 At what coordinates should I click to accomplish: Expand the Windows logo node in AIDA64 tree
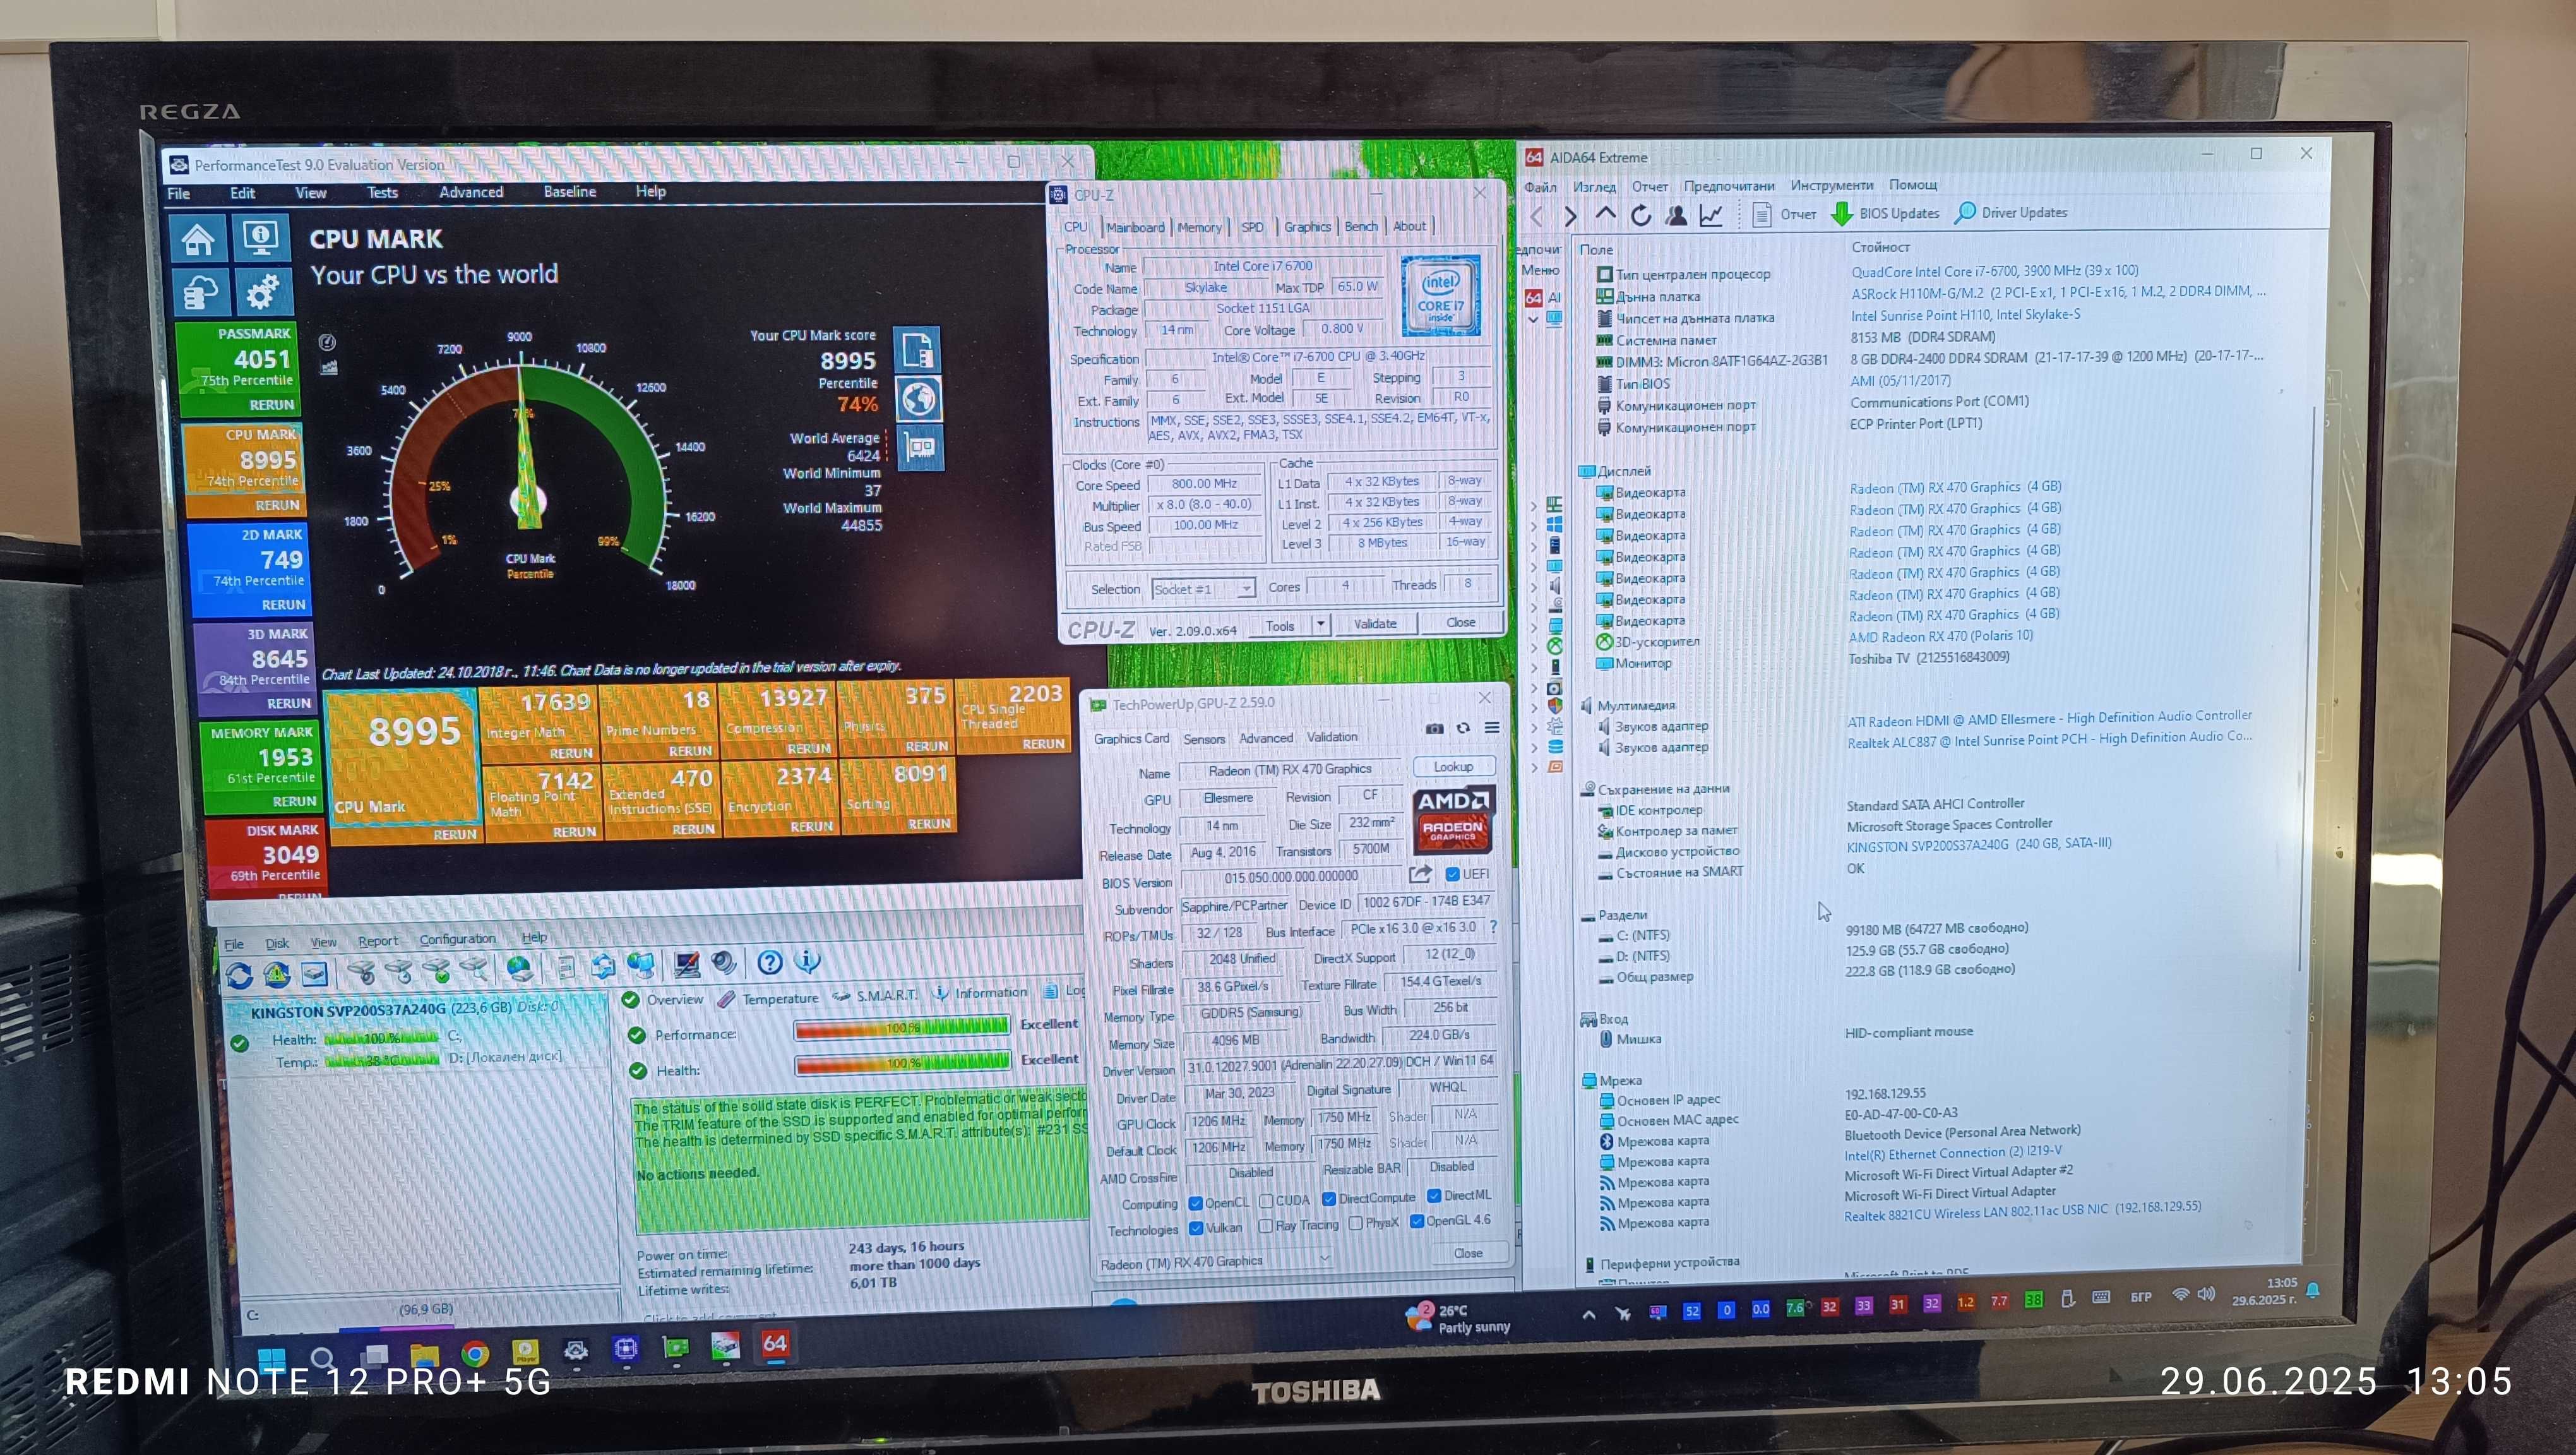(1534, 526)
